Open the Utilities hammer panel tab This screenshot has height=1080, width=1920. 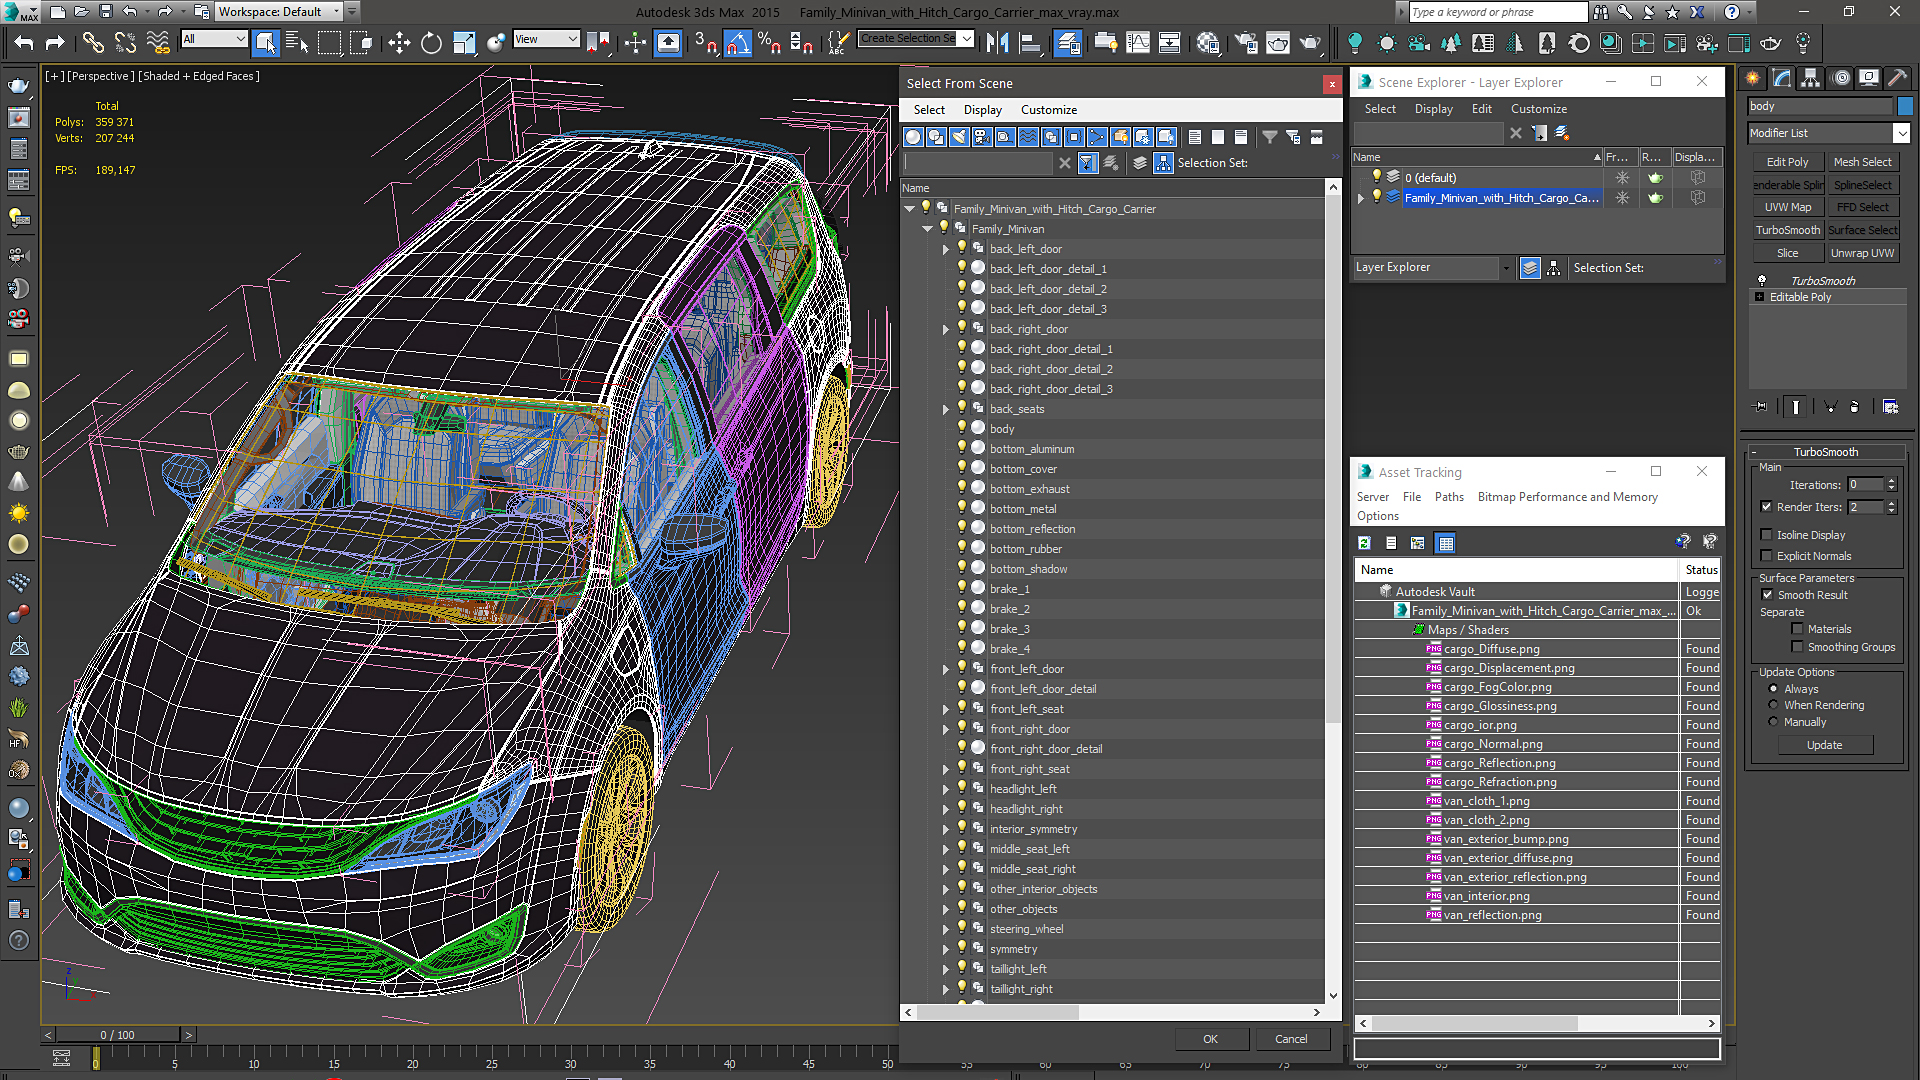[x=1897, y=78]
